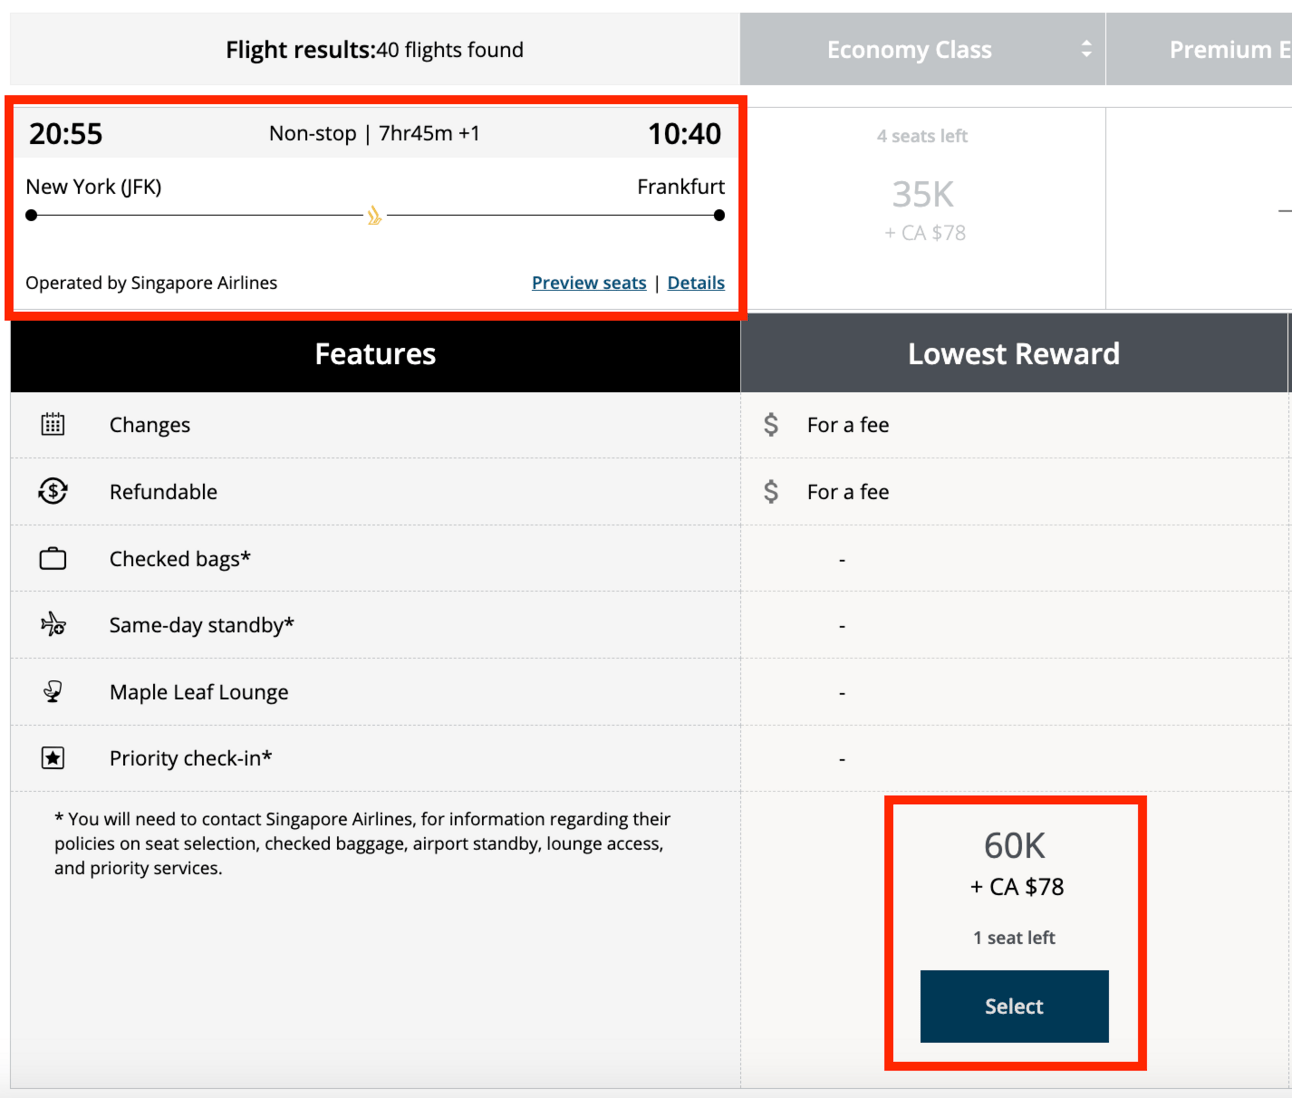1292x1098 pixels.
Task: Open the Preview seats link
Action: [589, 283]
